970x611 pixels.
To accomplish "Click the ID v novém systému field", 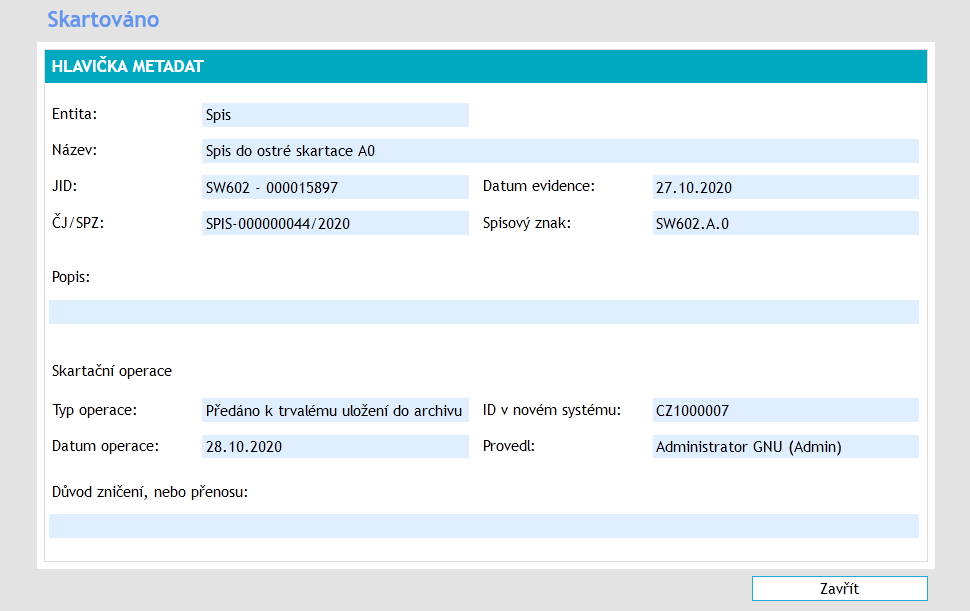I will [x=784, y=410].
